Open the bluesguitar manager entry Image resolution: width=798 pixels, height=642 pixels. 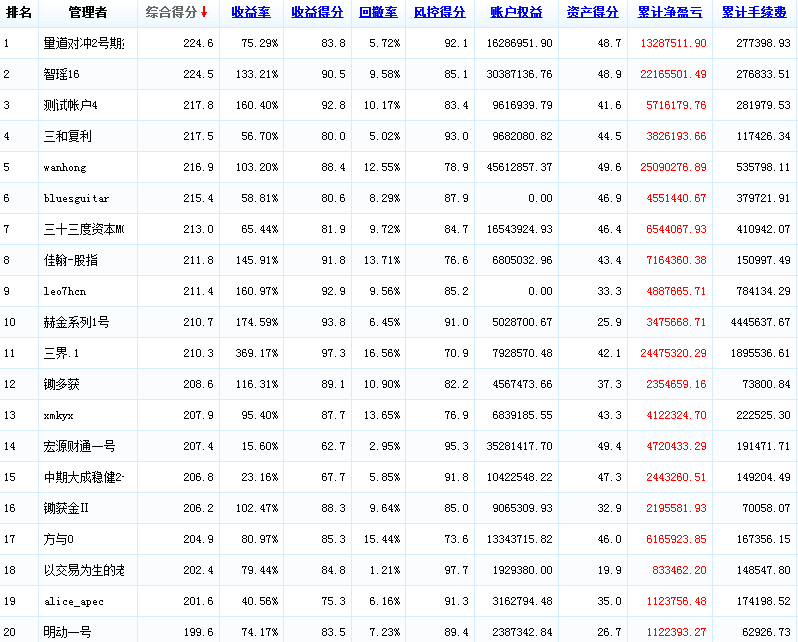(x=77, y=199)
